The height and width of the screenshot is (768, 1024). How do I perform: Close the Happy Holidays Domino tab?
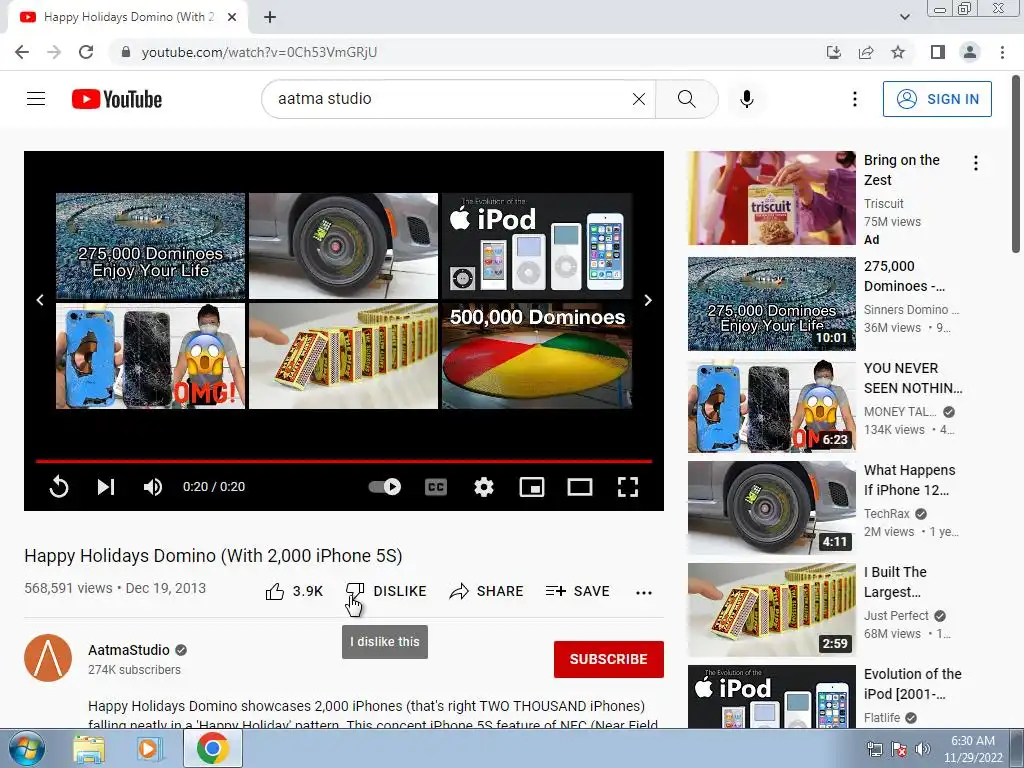click(x=232, y=17)
